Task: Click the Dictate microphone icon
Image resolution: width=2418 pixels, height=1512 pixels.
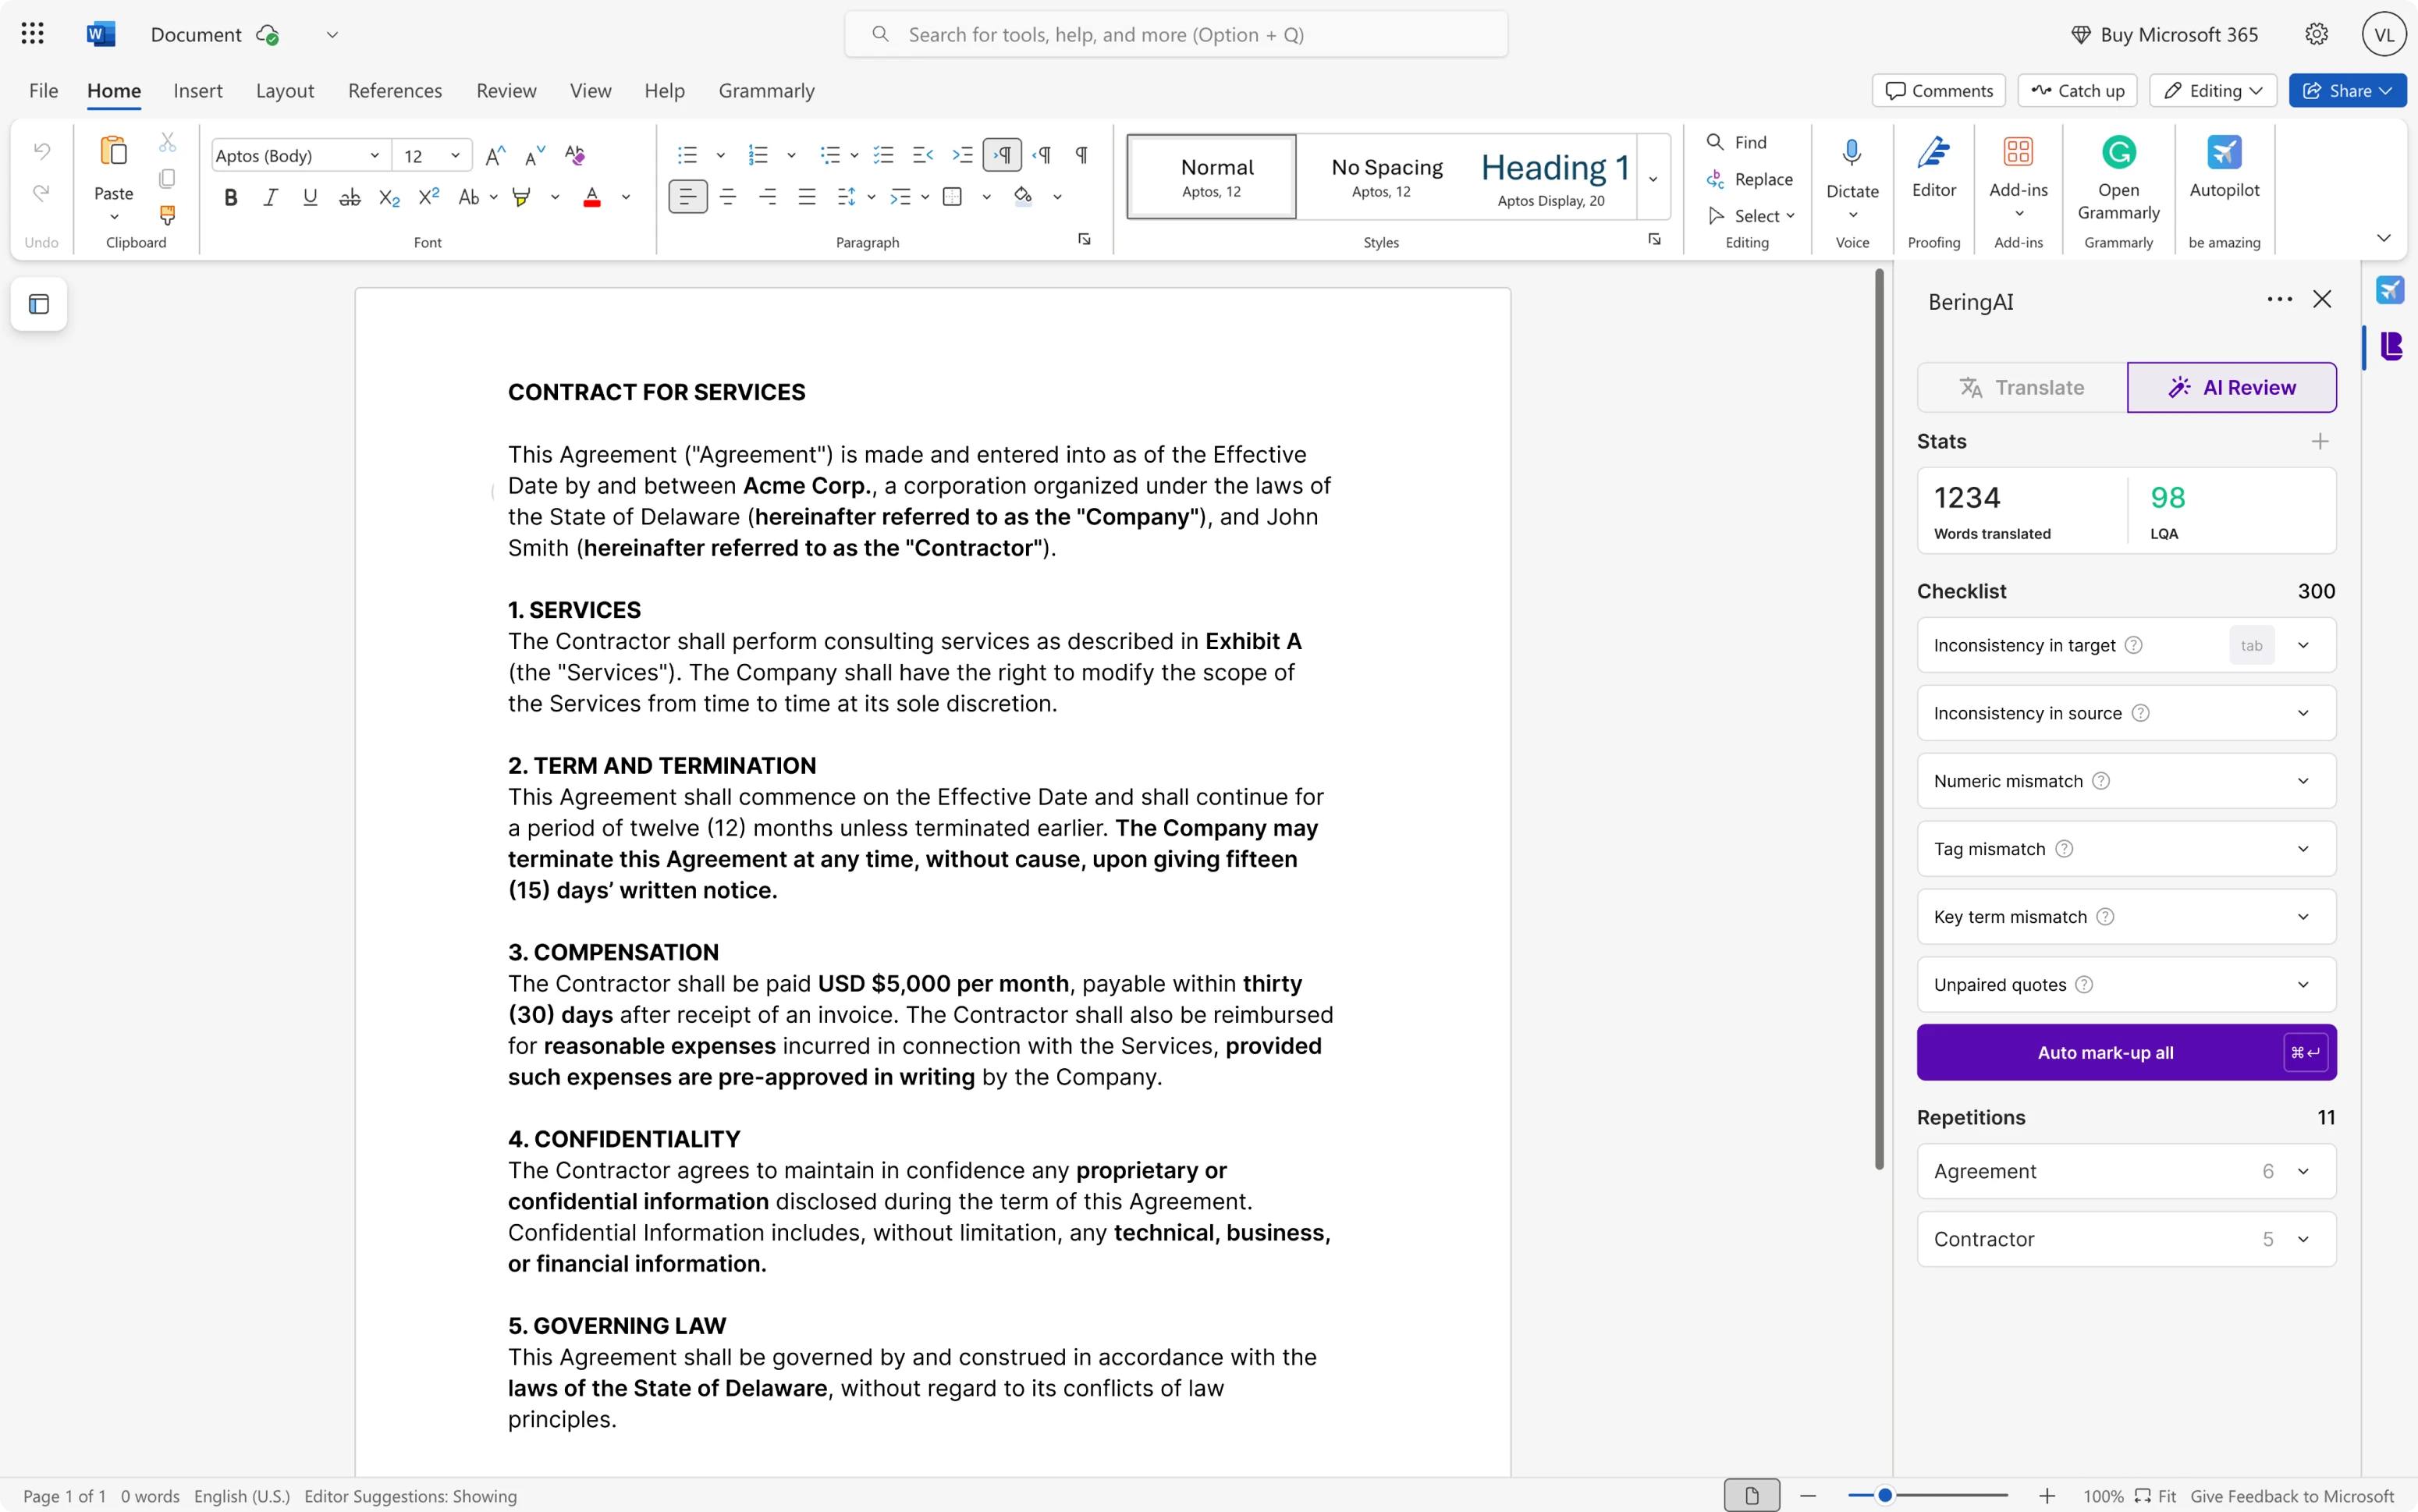Action: 1851,153
